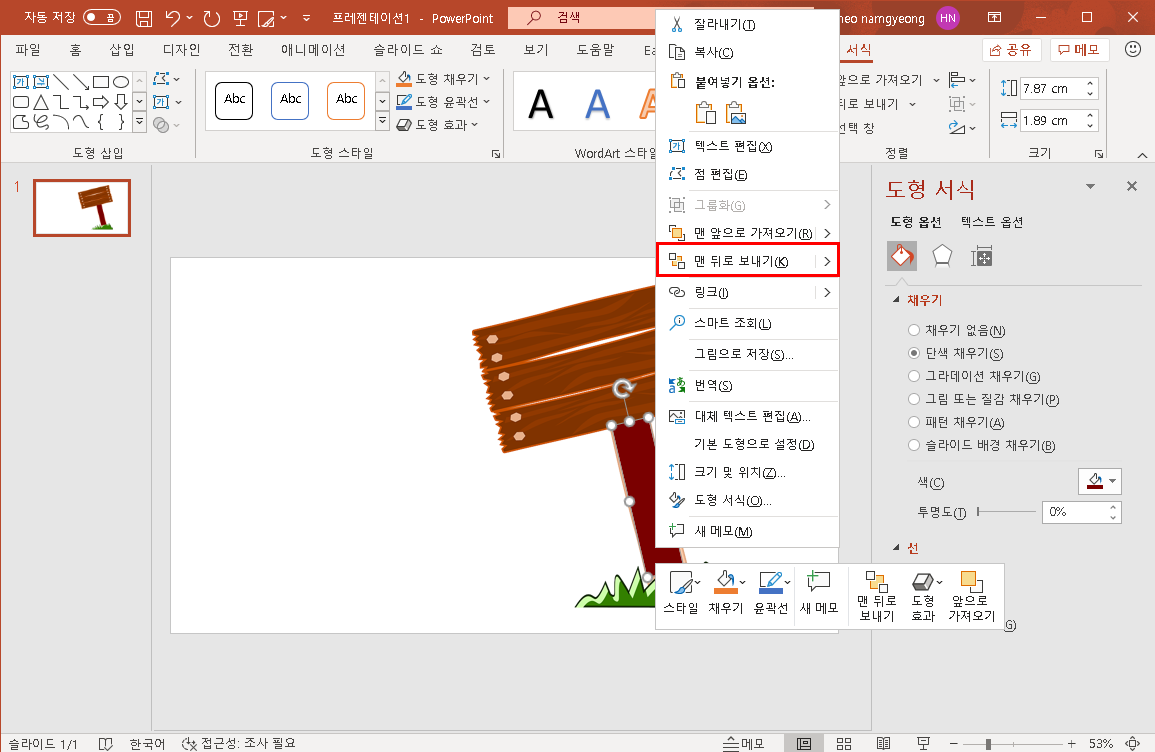Switch to 텍스트 옵션 in format pane

tap(992, 222)
